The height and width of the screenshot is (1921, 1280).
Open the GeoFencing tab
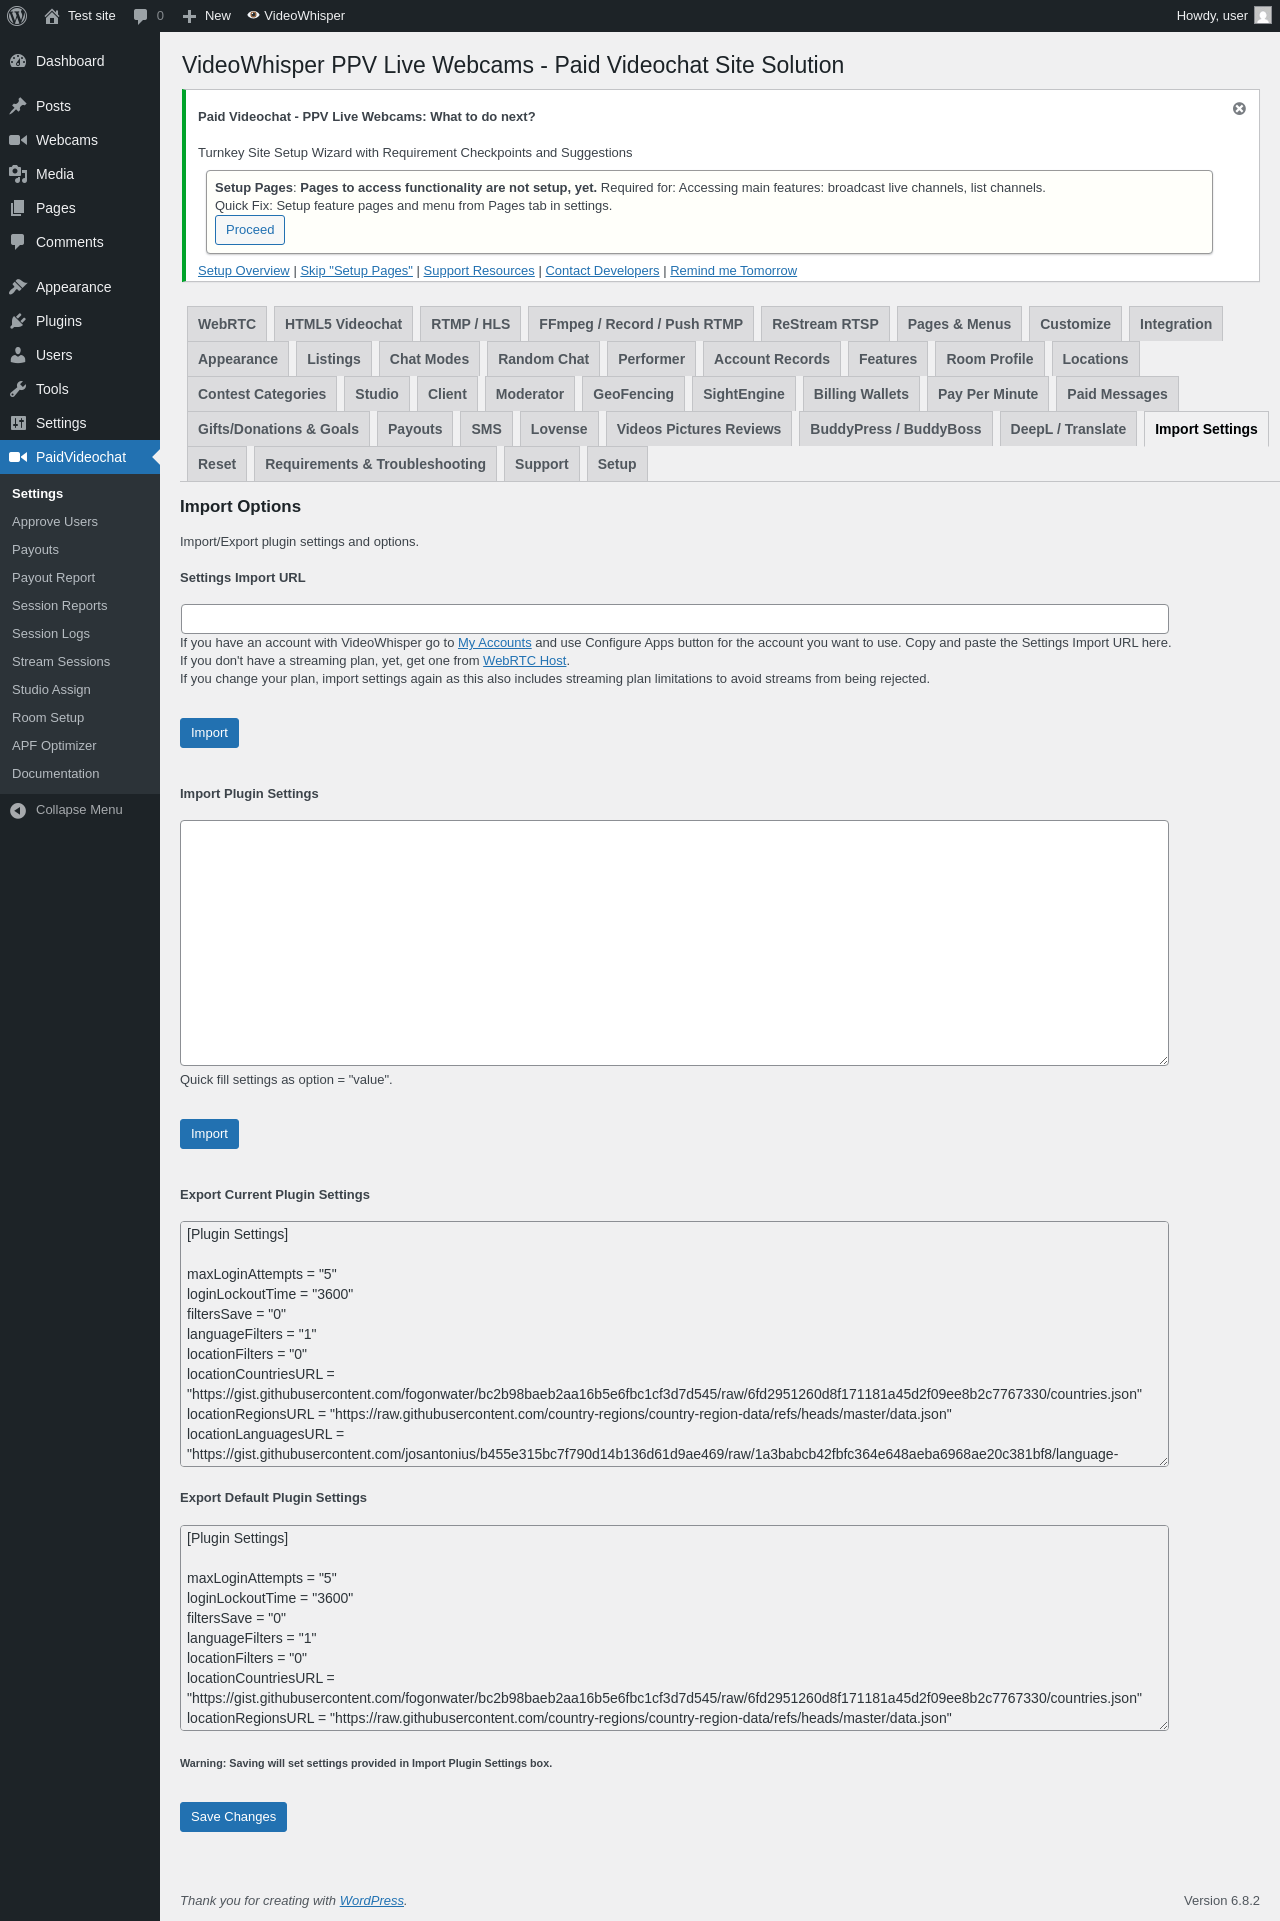pyautogui.click(x=633, y=394)
